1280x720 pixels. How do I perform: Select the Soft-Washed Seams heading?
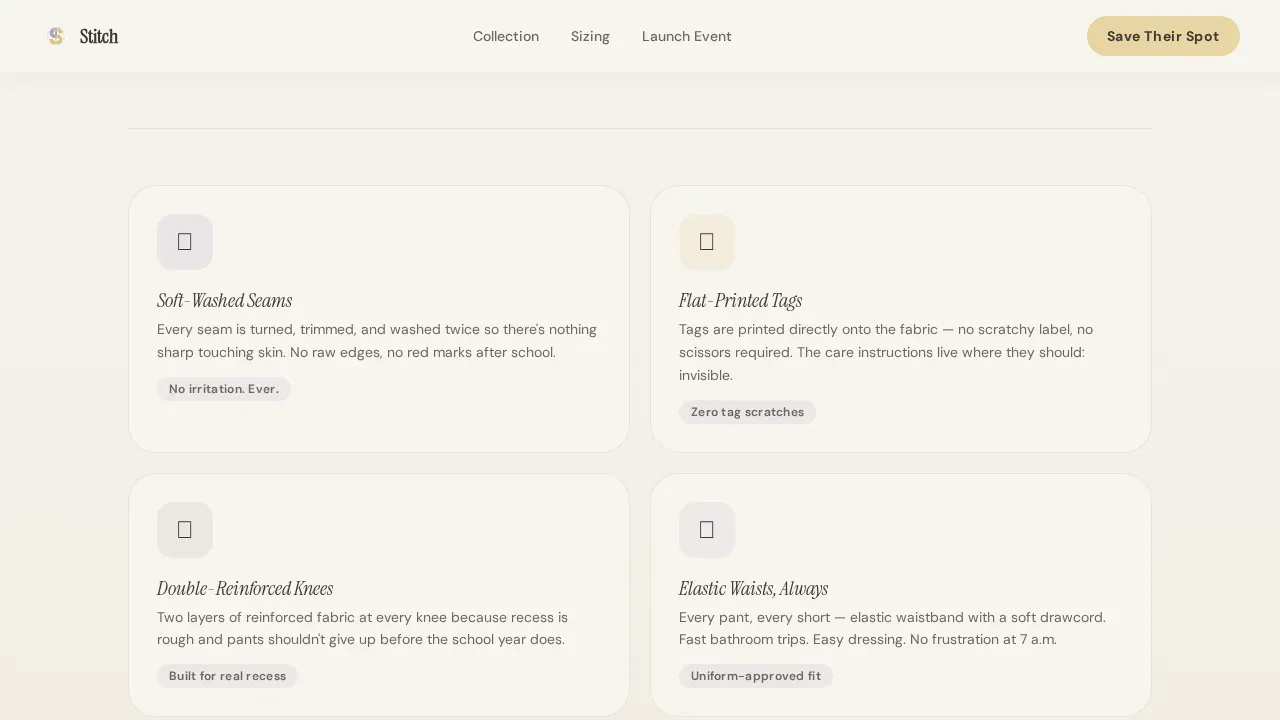224,300
